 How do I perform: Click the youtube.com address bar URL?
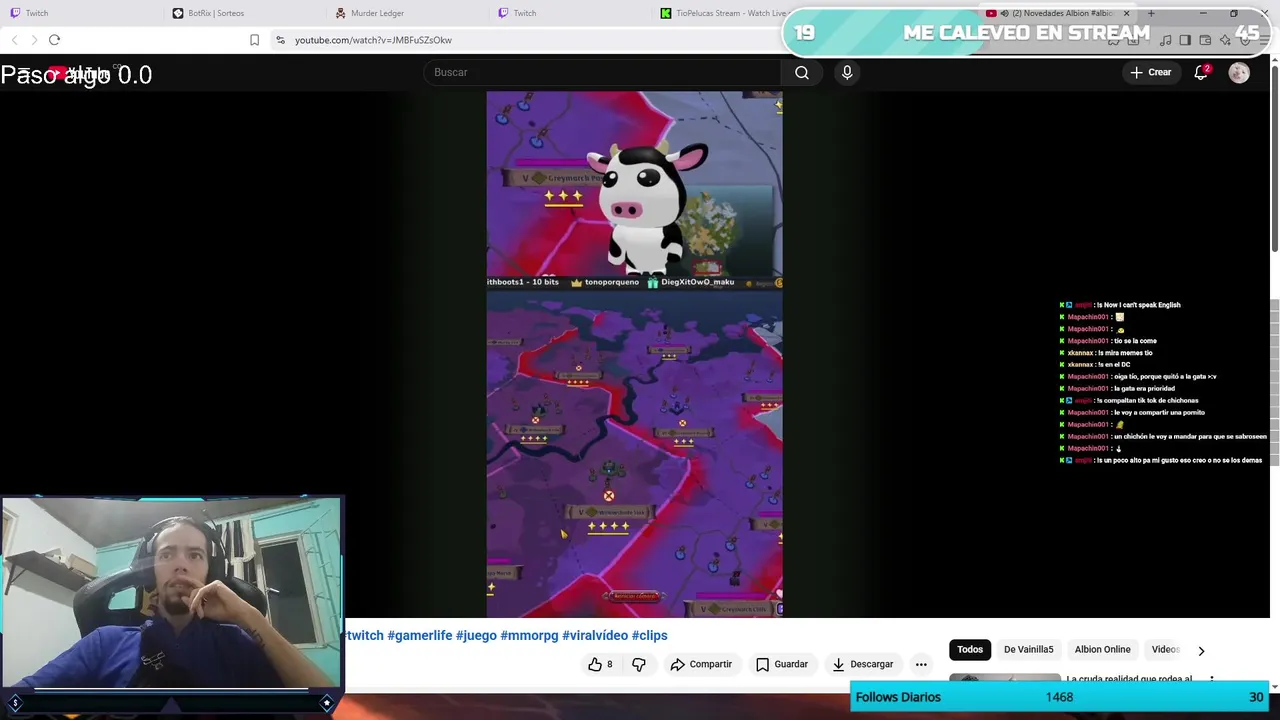tap(373, 40)
